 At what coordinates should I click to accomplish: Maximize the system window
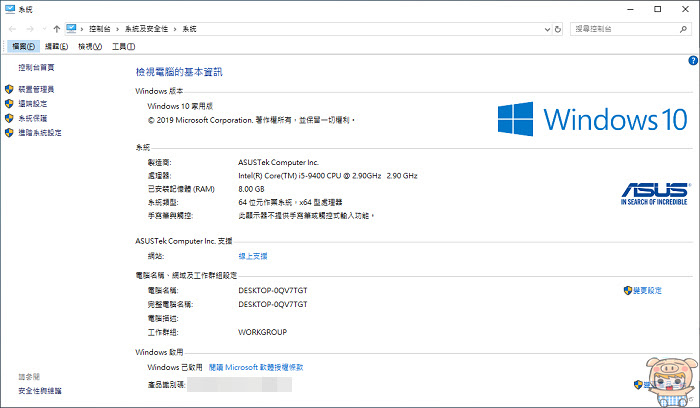point(658,9)
